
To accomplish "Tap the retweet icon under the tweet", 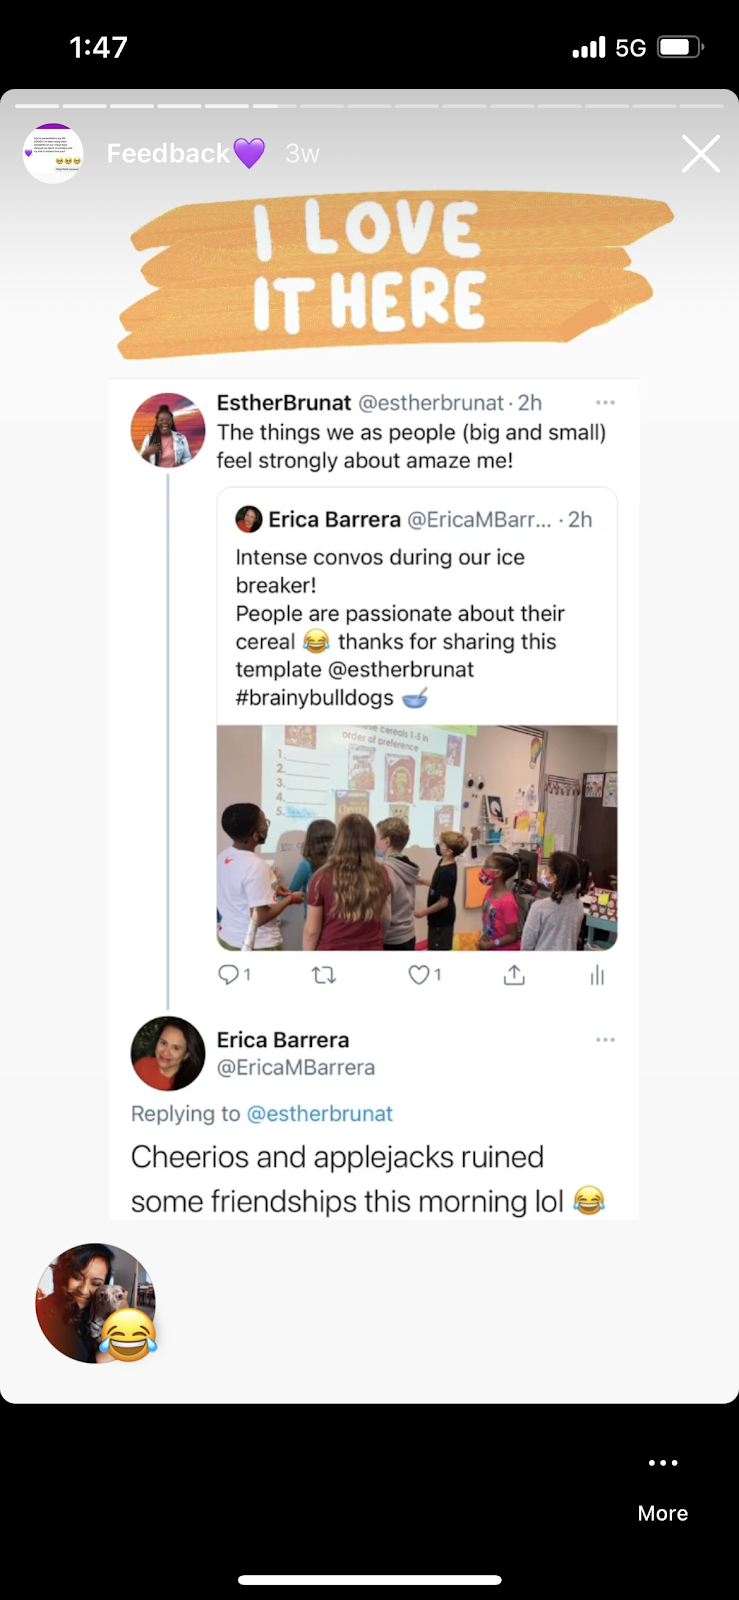I will 324,974.
